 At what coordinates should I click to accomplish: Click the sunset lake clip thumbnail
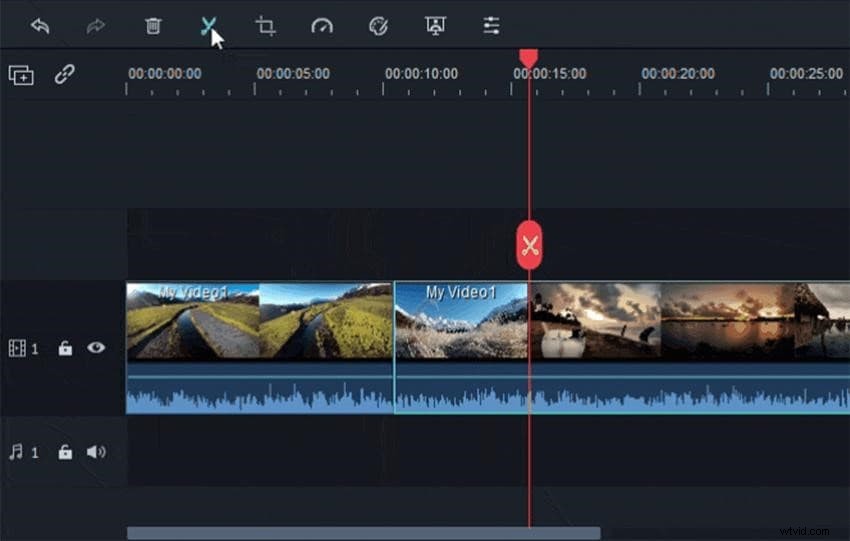point(727,321)
